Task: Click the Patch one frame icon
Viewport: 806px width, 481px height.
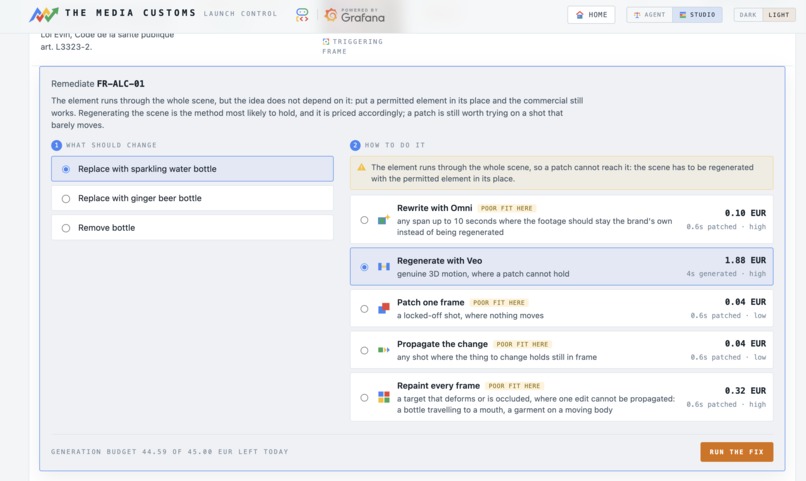Action: (383, 308)
